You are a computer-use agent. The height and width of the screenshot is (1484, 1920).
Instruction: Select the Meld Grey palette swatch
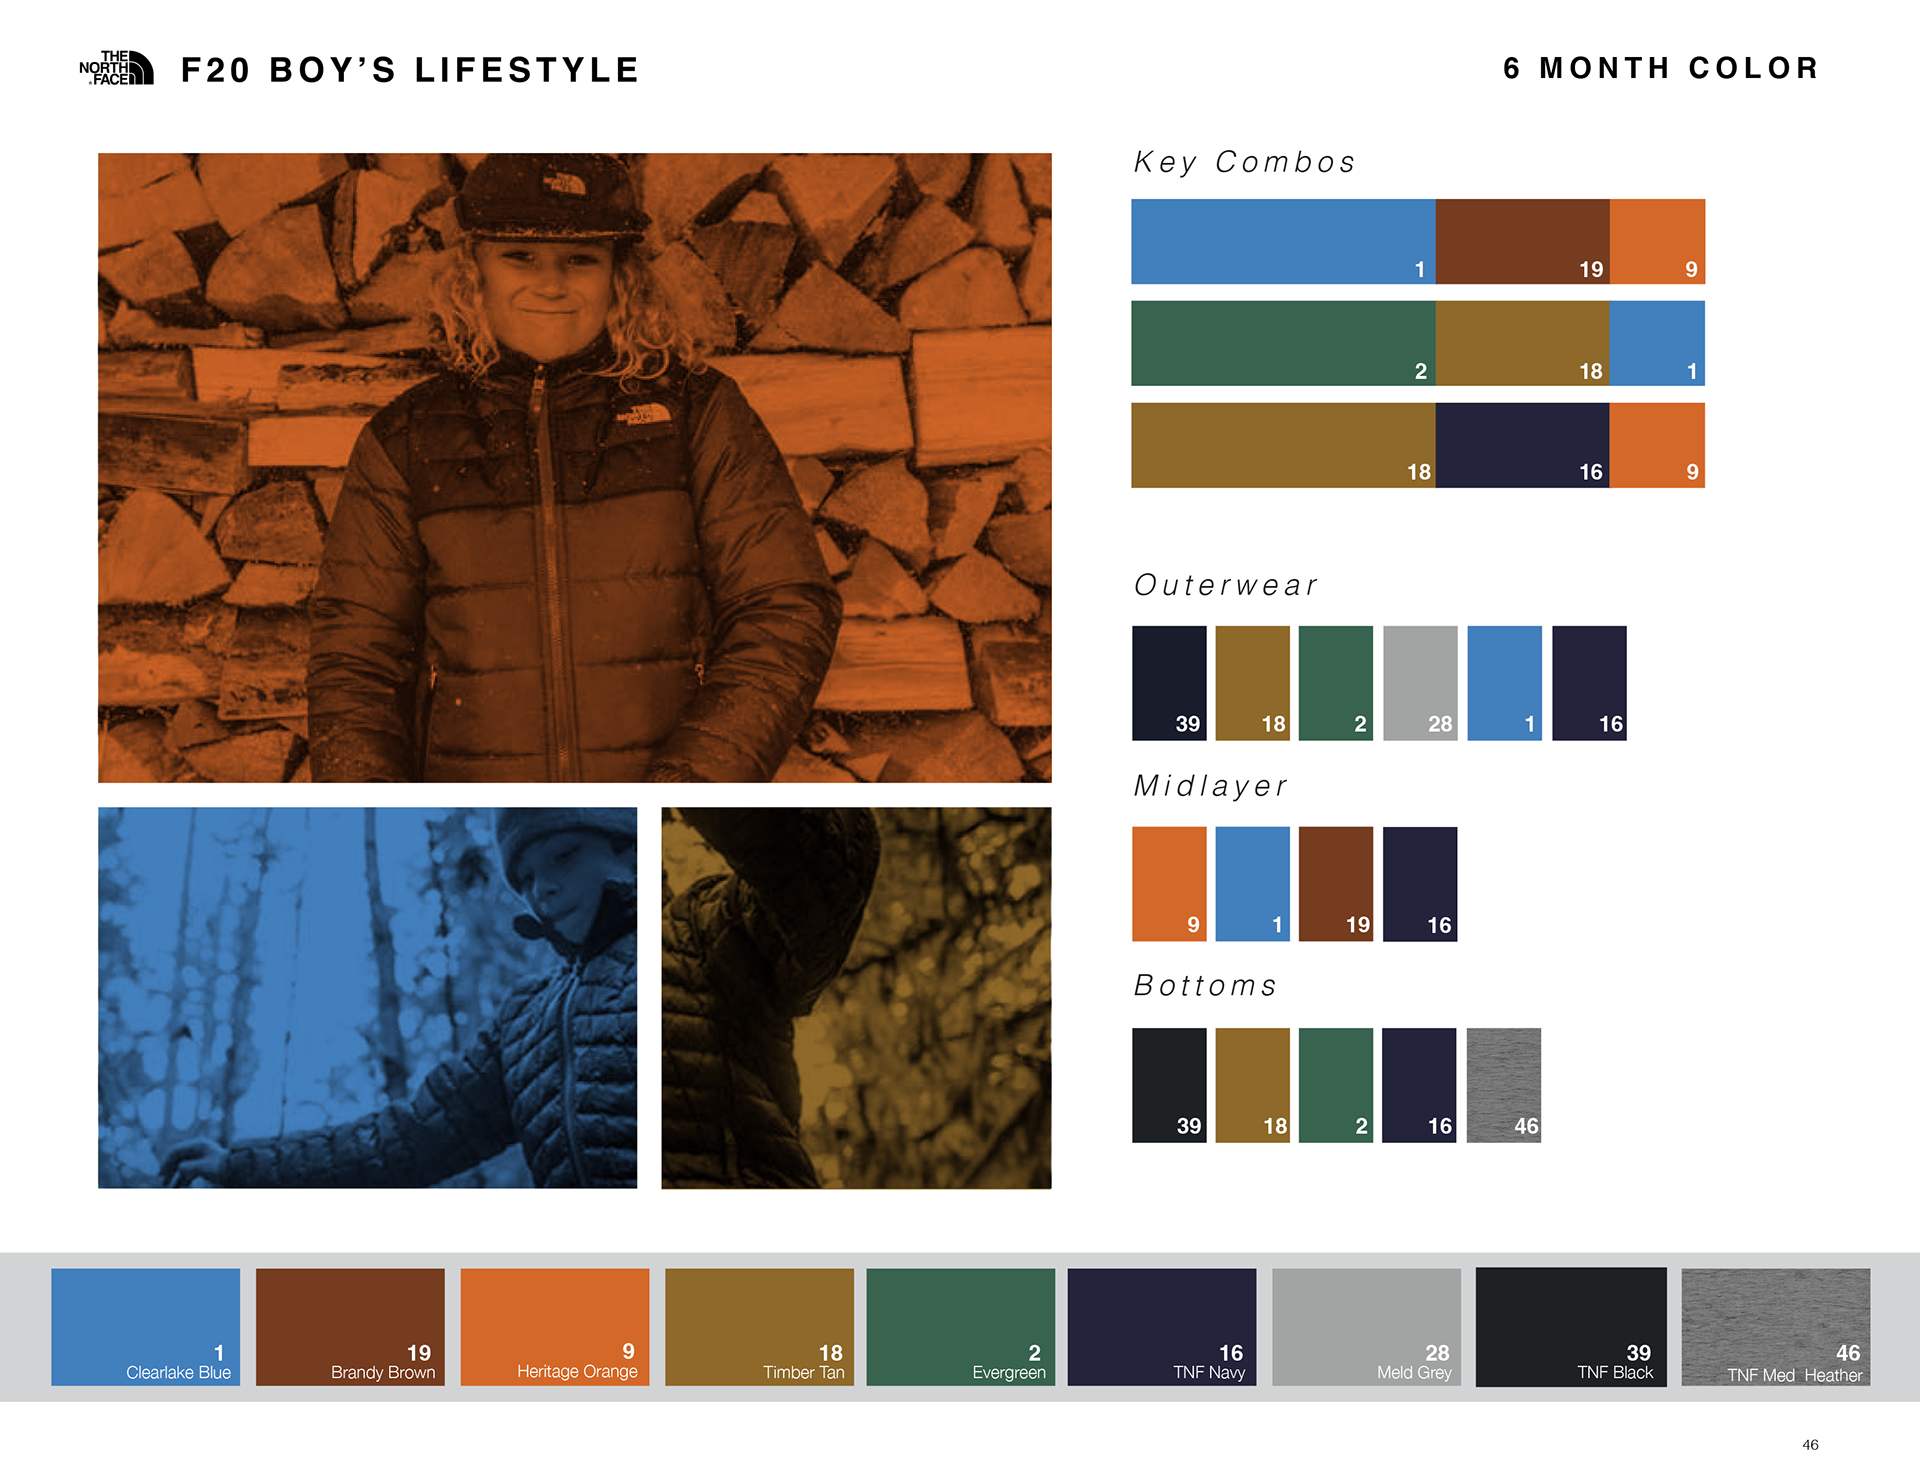coord(1367,1327)
